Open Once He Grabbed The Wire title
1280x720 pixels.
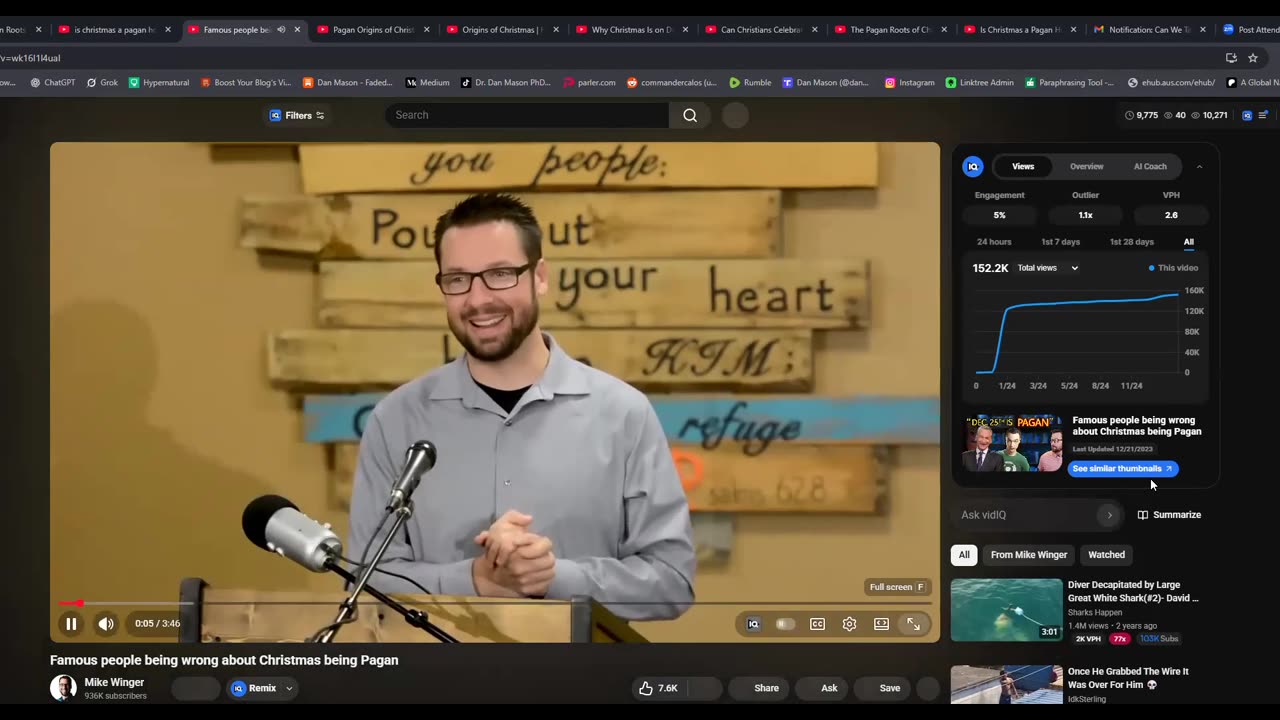pyautogui.click(x=1128, y=678)
